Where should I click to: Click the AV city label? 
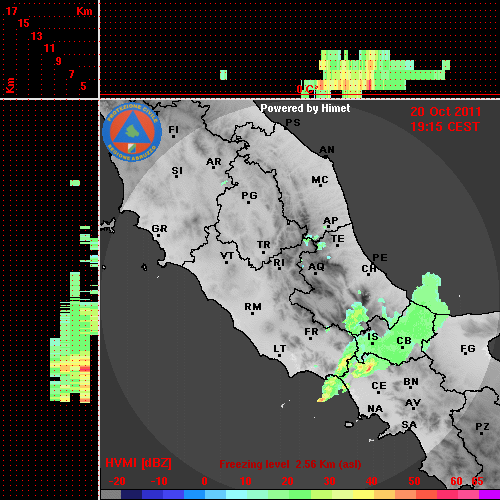(413, 403)
